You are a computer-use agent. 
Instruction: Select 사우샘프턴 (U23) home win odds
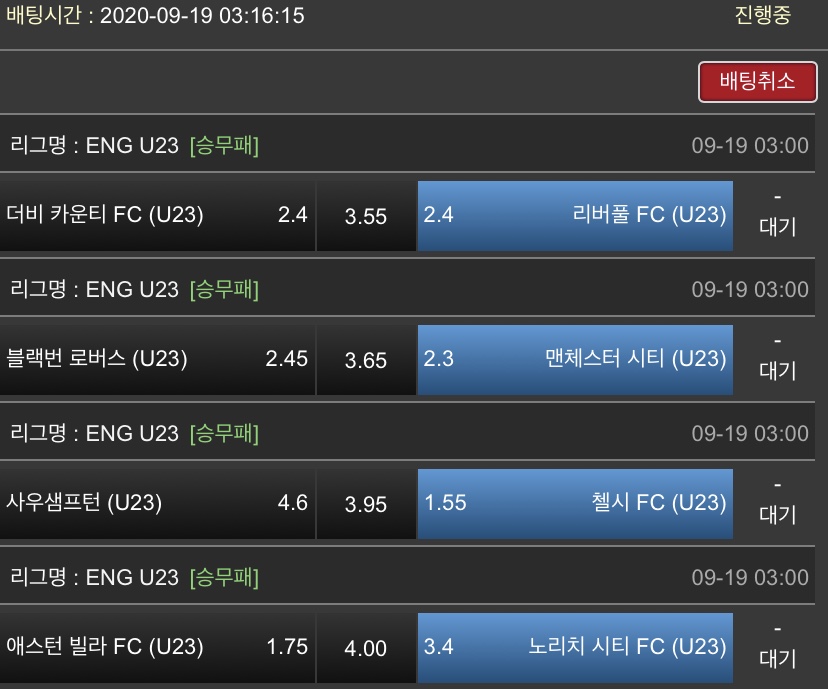[158, 503]
